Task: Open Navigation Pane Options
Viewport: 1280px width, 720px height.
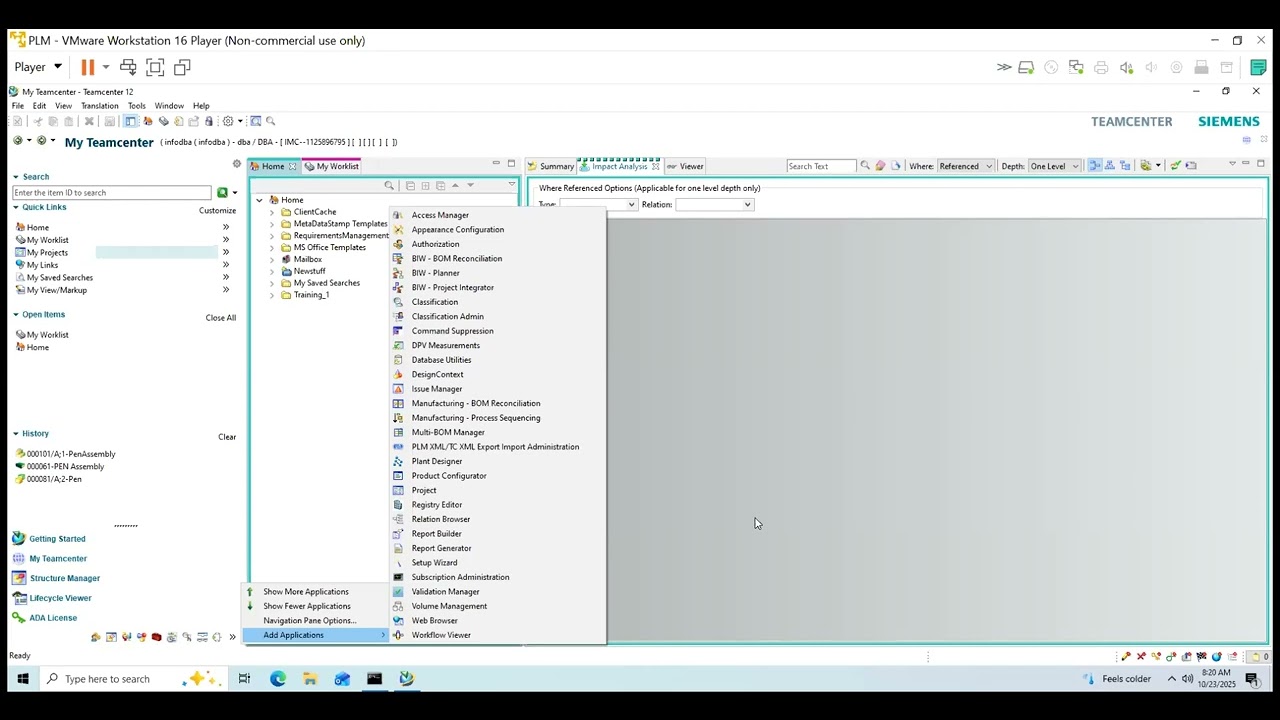Action: tap(310, 620)
